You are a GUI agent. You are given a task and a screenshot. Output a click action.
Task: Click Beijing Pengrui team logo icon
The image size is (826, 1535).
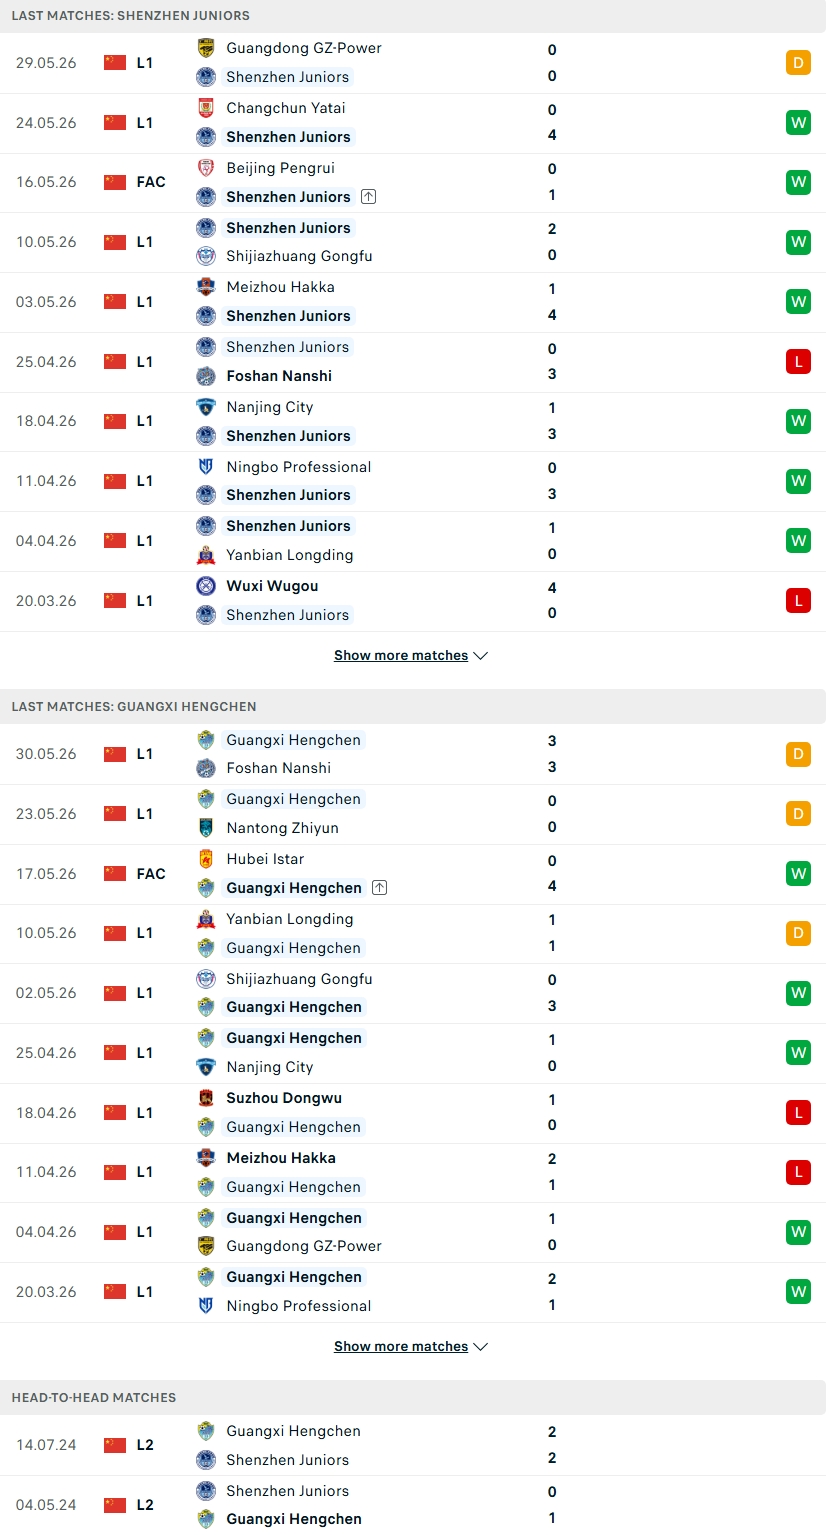click(x=206, y=168)
